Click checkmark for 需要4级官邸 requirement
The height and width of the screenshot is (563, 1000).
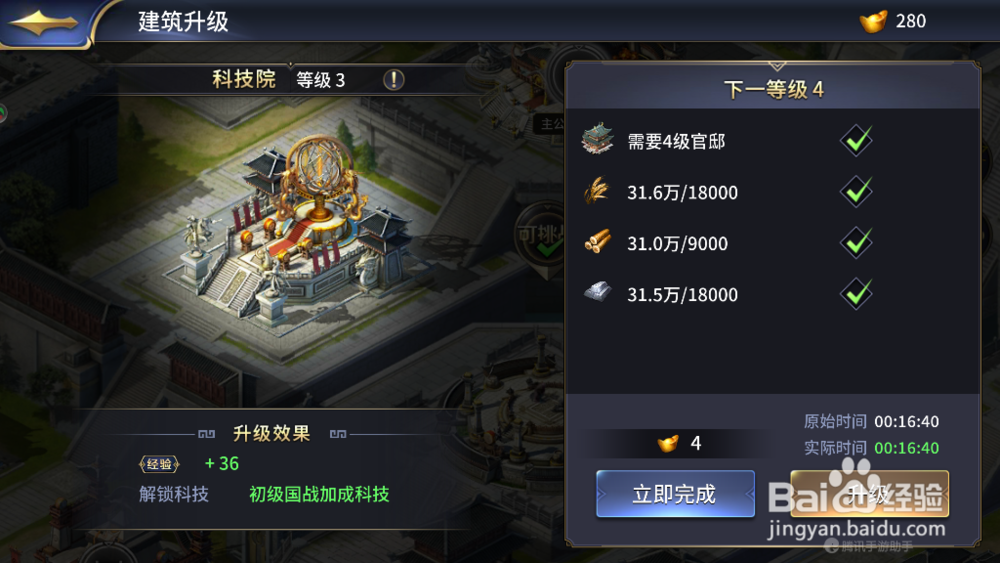tap(857, 140)
